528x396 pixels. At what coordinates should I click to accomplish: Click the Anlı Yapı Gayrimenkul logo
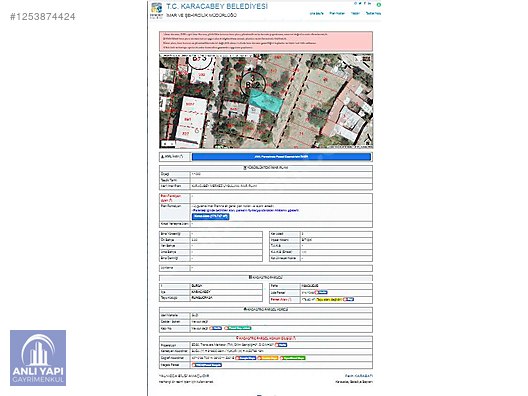tap(38, 358)
